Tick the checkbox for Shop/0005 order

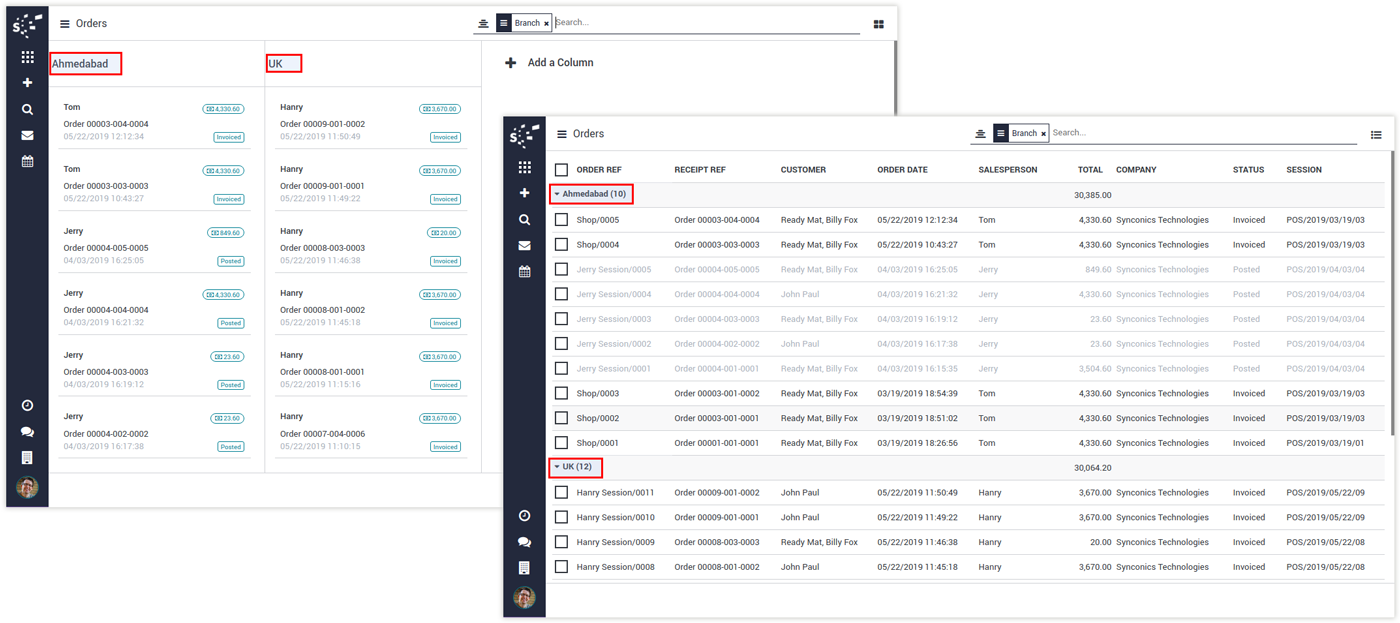point(561,220)
